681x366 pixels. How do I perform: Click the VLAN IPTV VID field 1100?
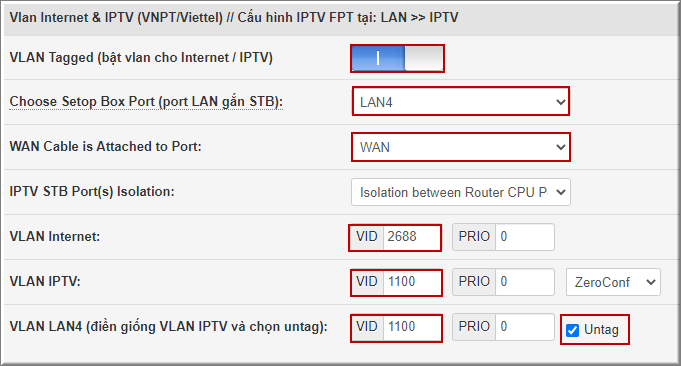tap(412, 282)
